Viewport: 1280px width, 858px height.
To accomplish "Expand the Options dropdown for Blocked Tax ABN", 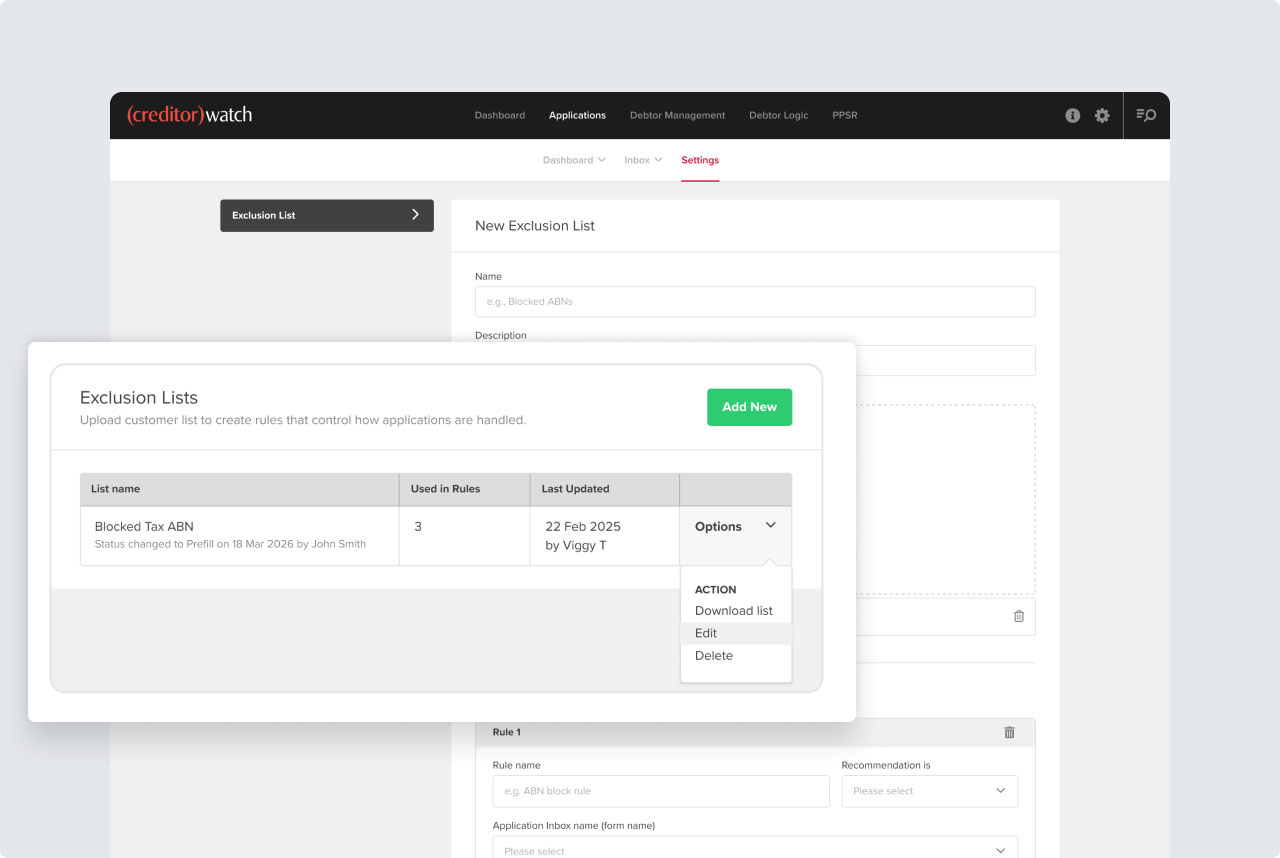I will tap(735, 526).
